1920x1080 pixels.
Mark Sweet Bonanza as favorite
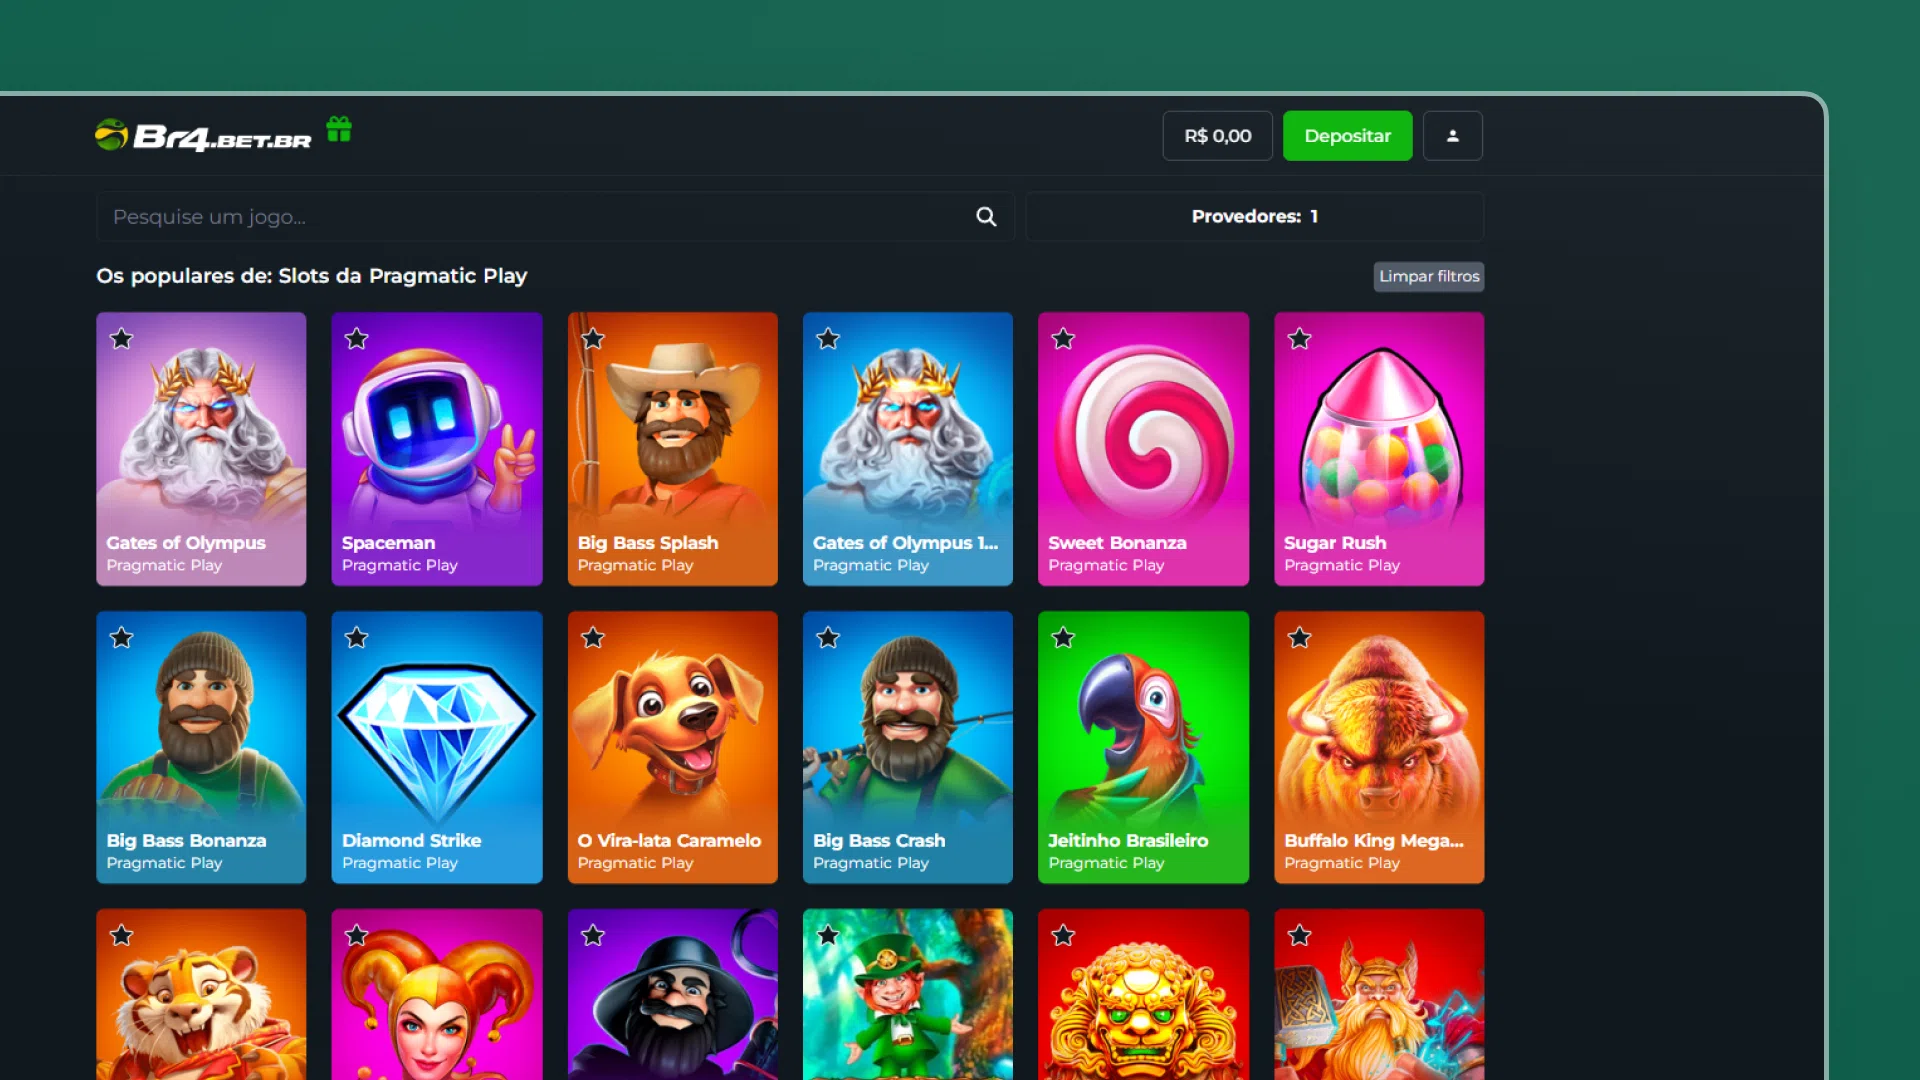pos(1063,339)
